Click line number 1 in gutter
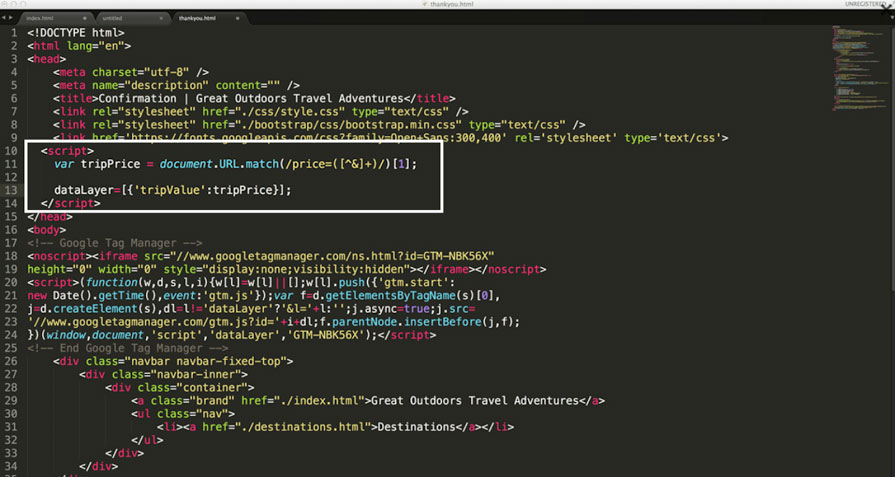The image size is (895, 477). coord(14,33)
